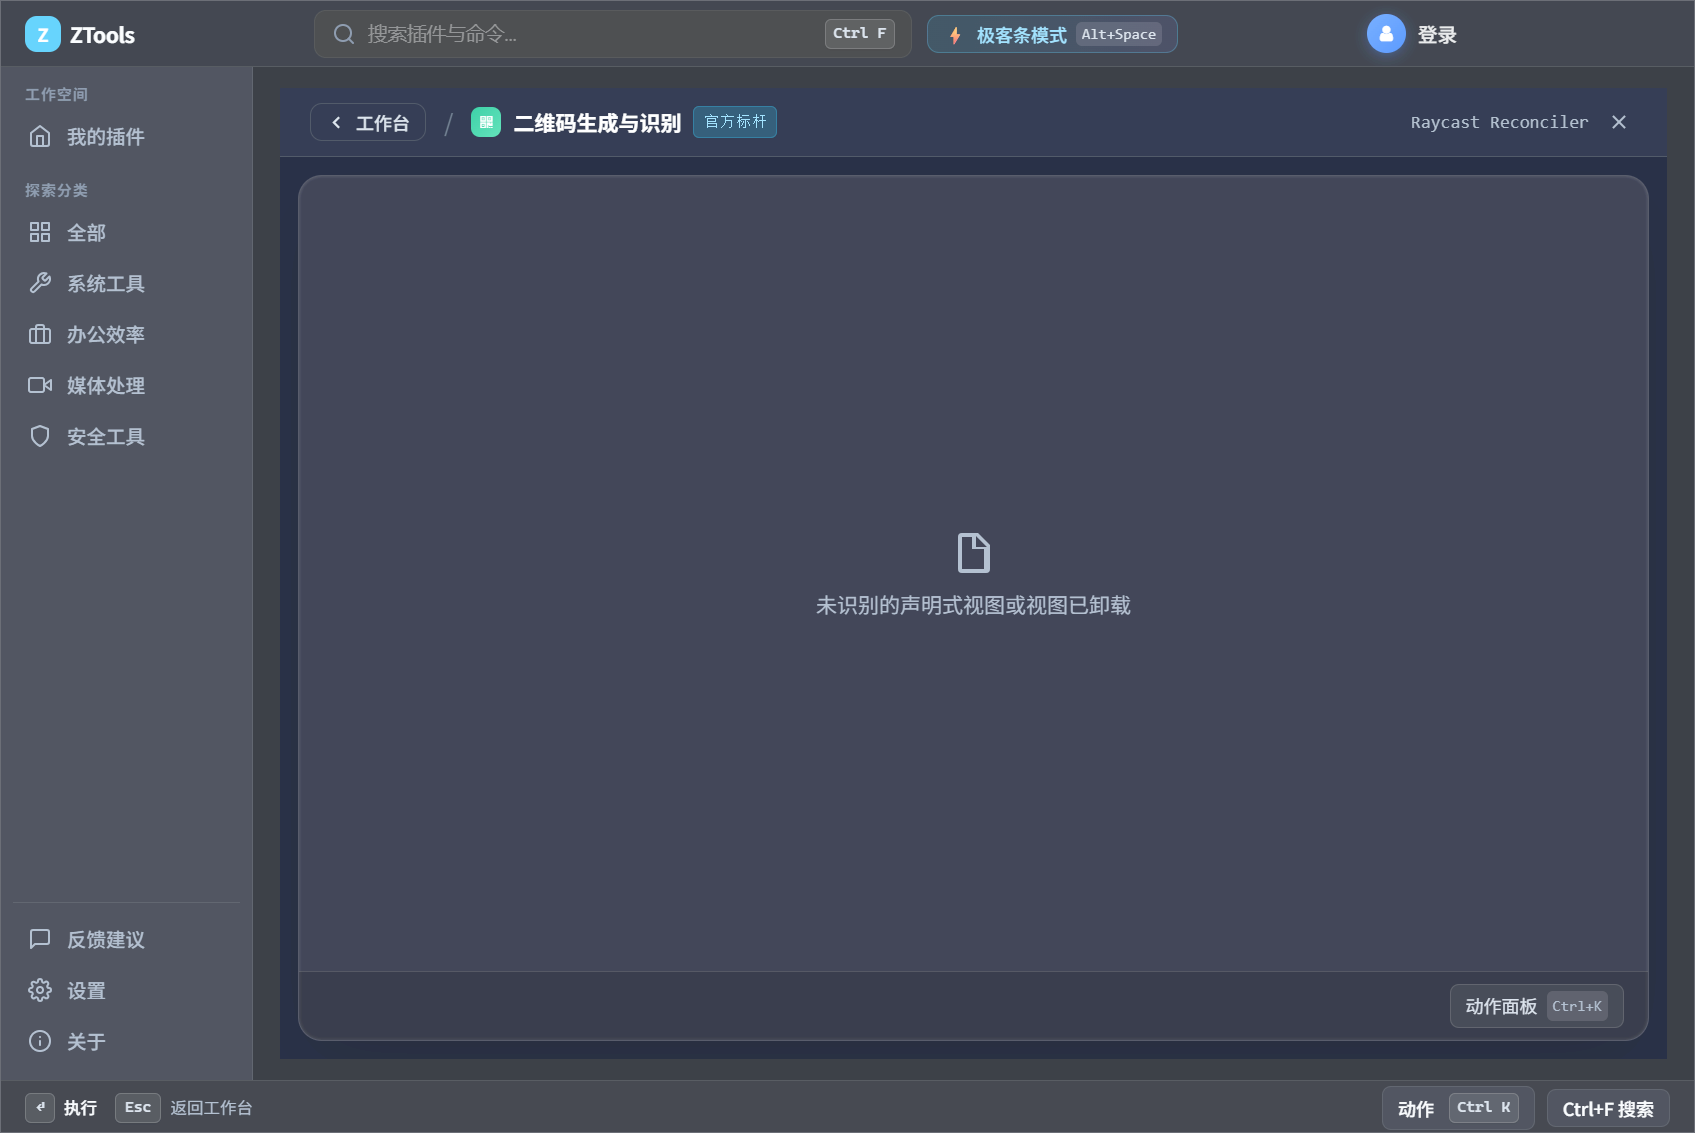Open the 办公效率 category

pos(126,335)
